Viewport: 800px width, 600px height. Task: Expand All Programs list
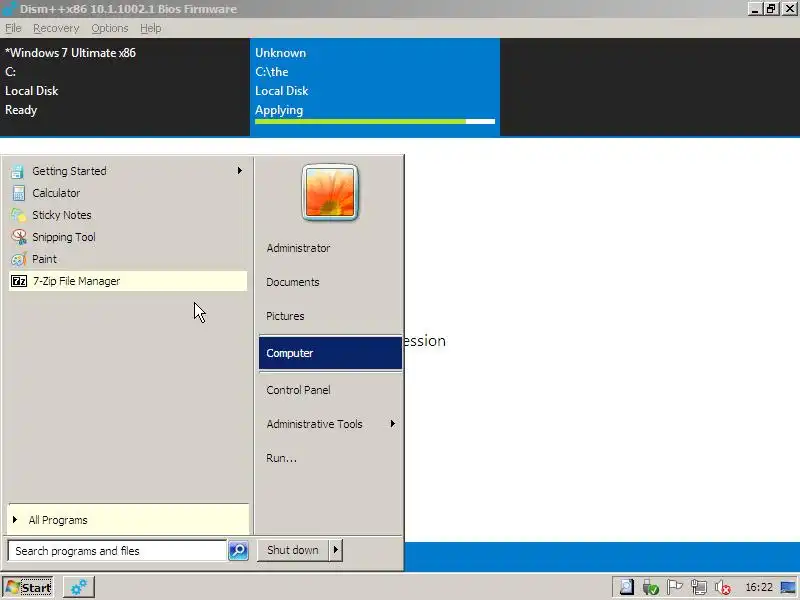(x=129, y=520)
